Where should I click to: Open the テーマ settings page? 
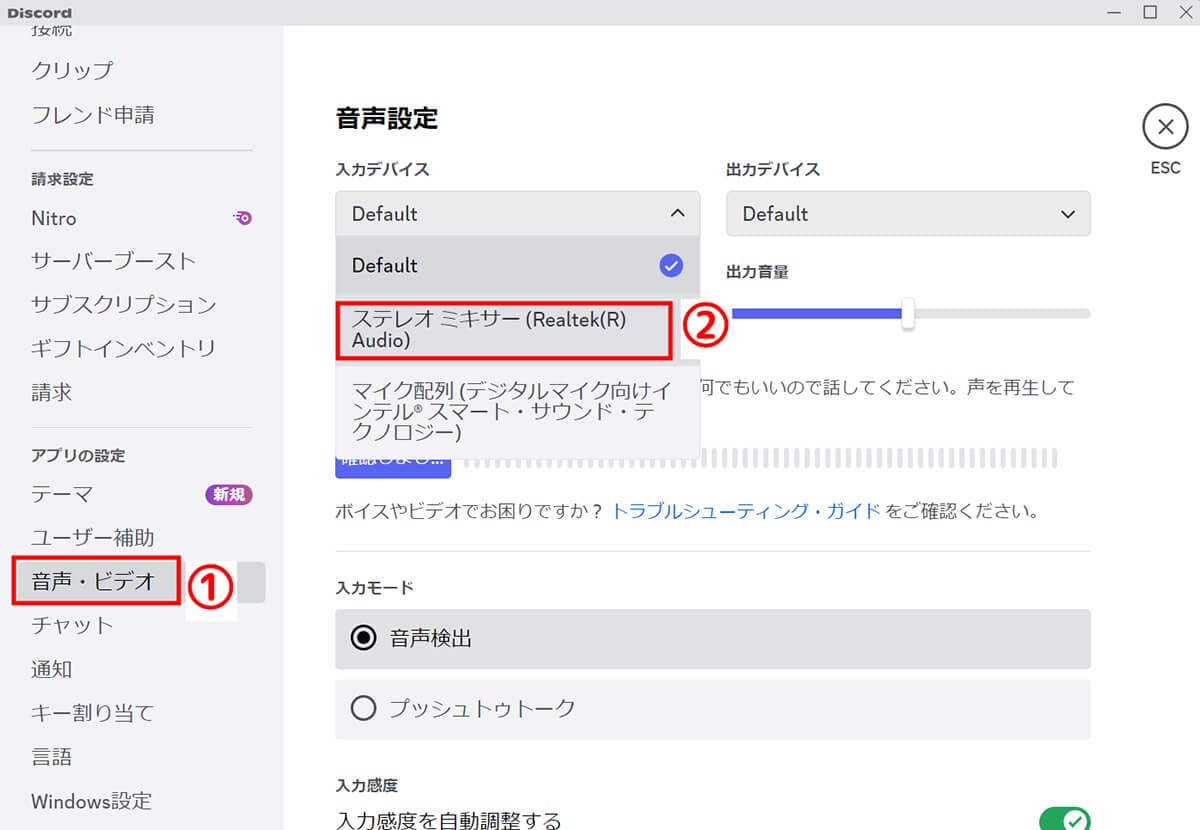(x=62, y=494)
